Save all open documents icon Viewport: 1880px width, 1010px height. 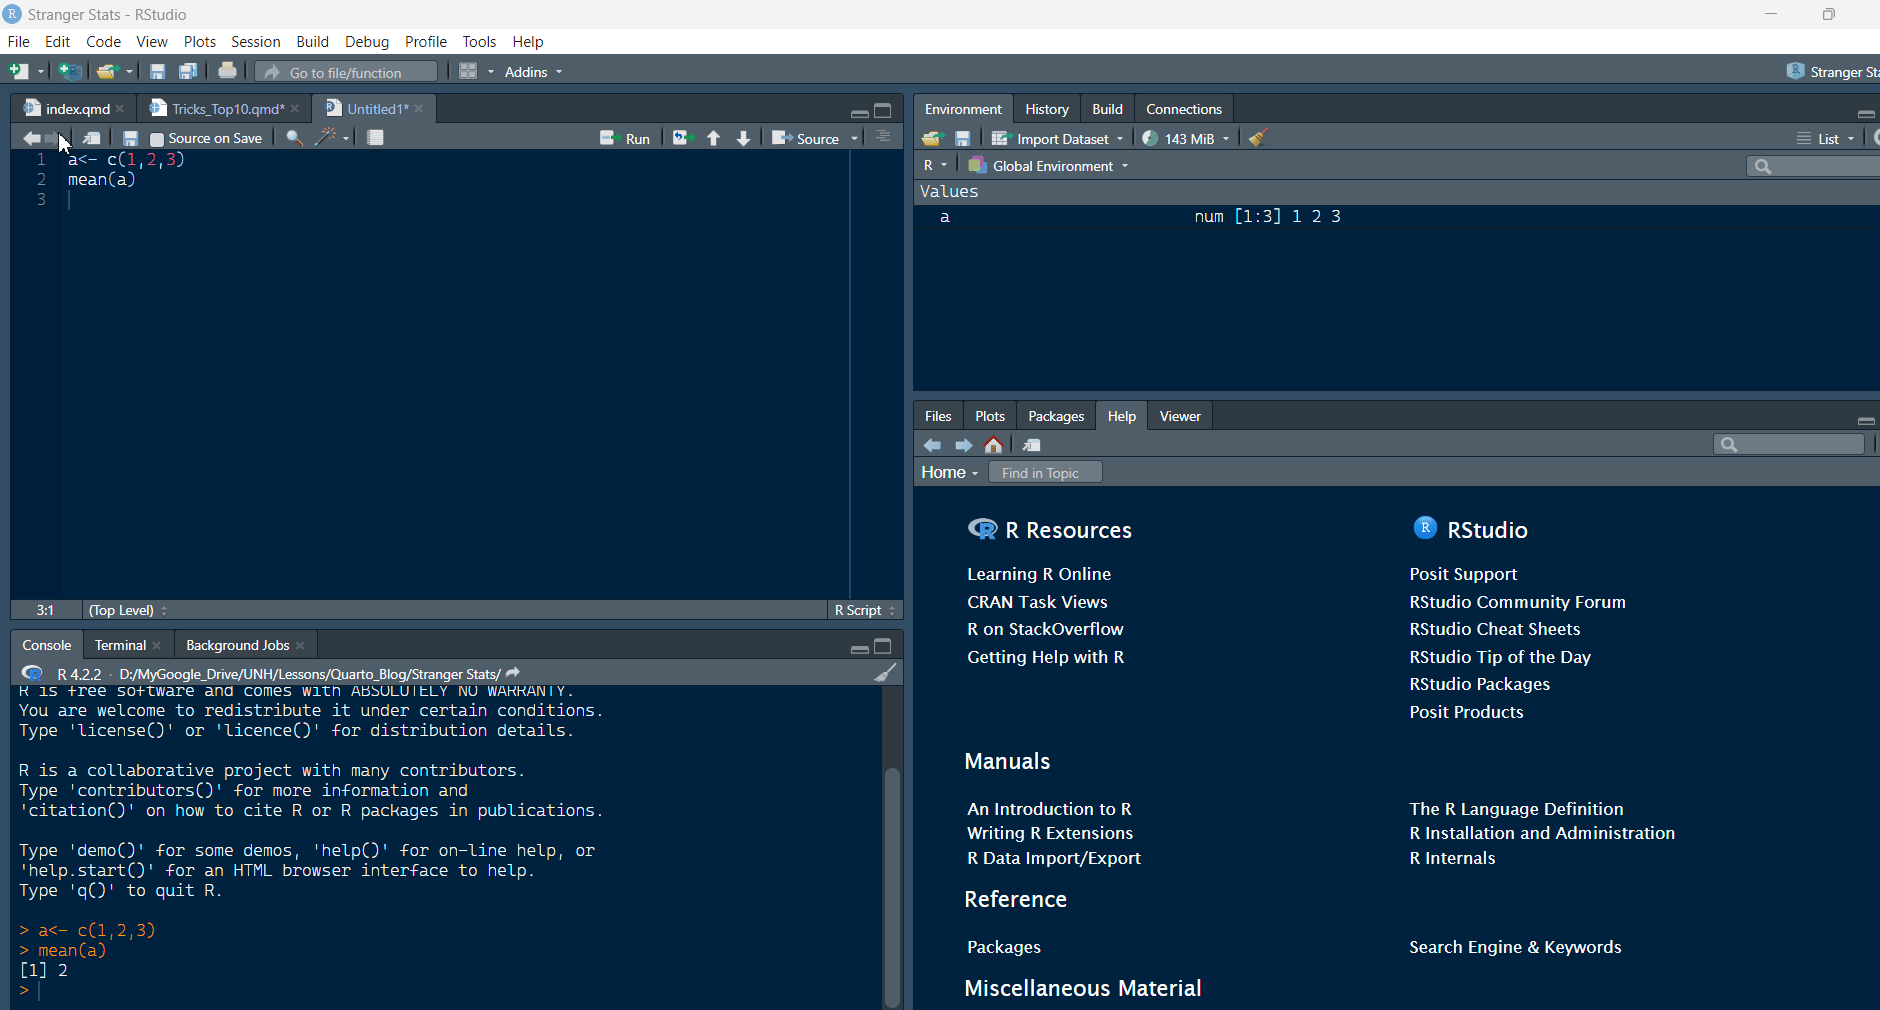click(188, 71)
